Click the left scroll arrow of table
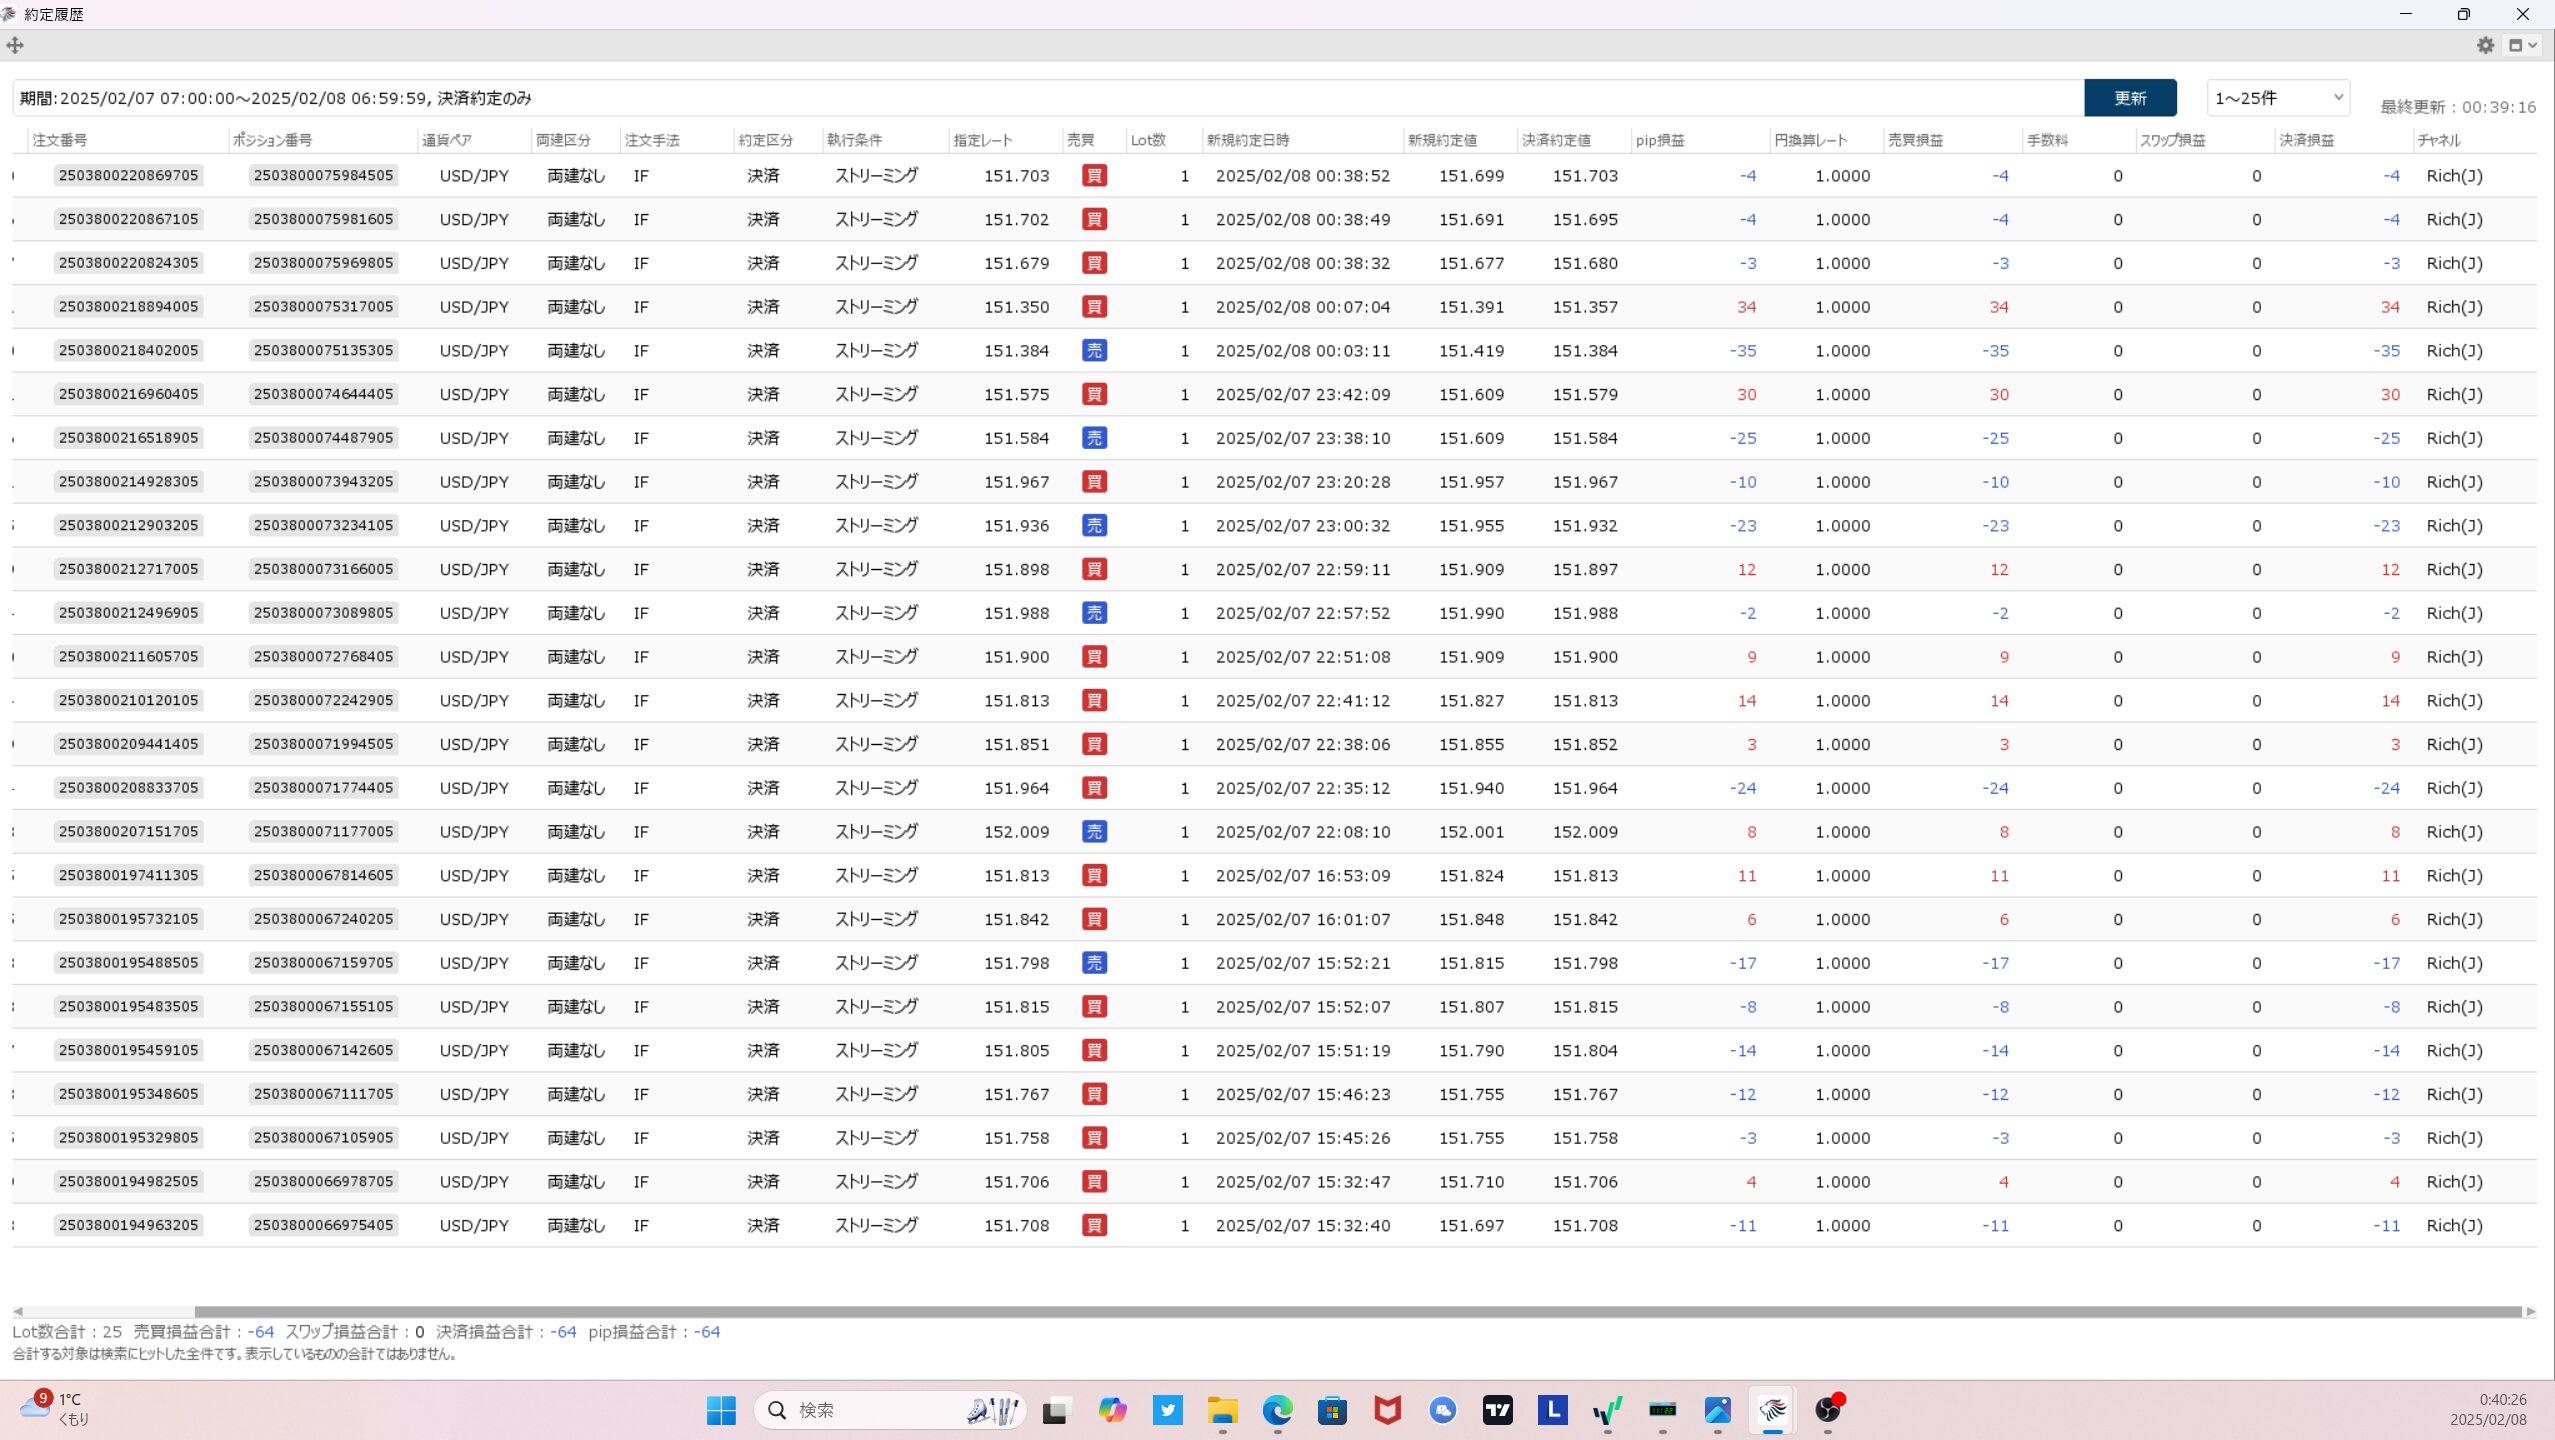 click(x=18, y=1311)
